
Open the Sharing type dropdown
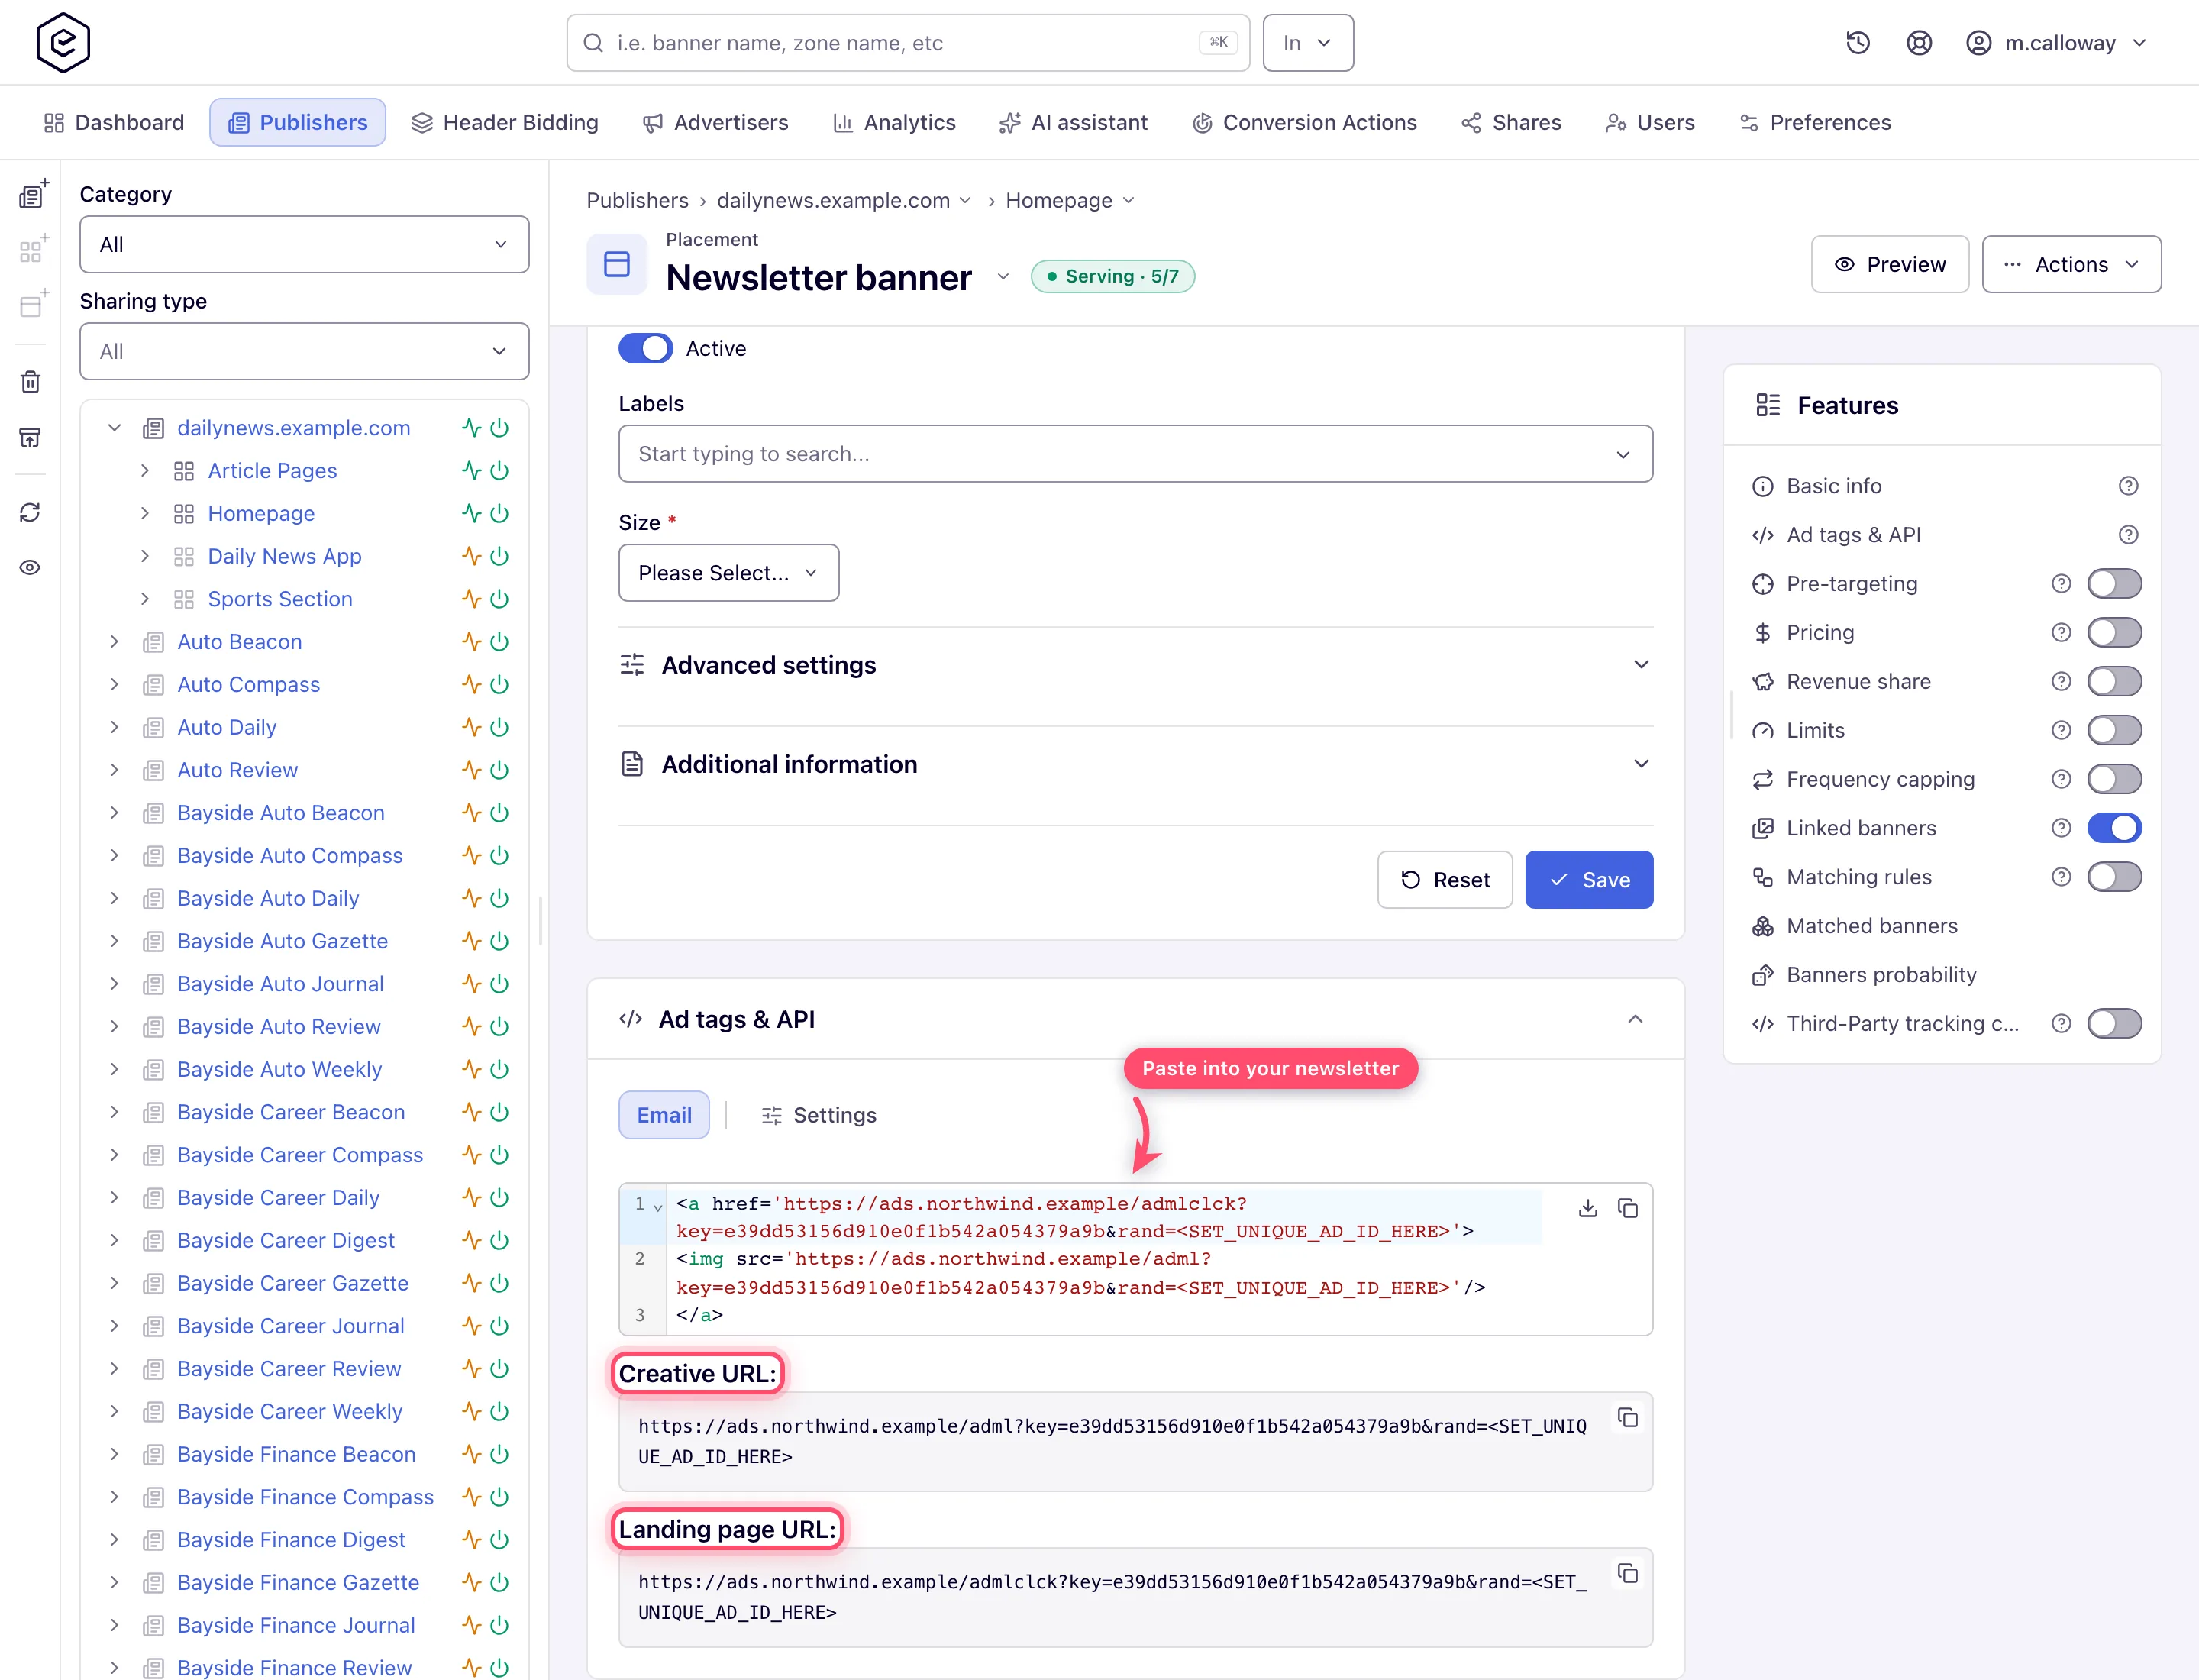[304, 352]
